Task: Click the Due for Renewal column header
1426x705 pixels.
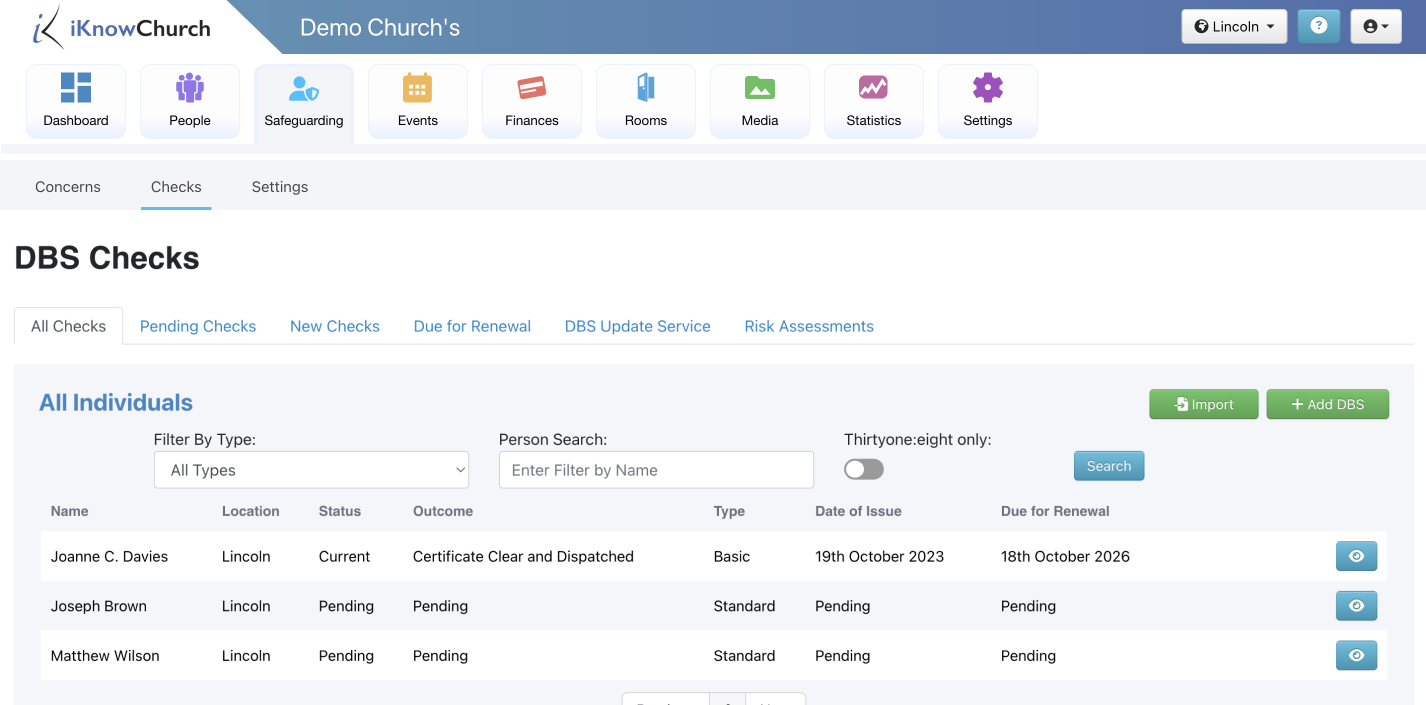Action: pos(1055,511)
